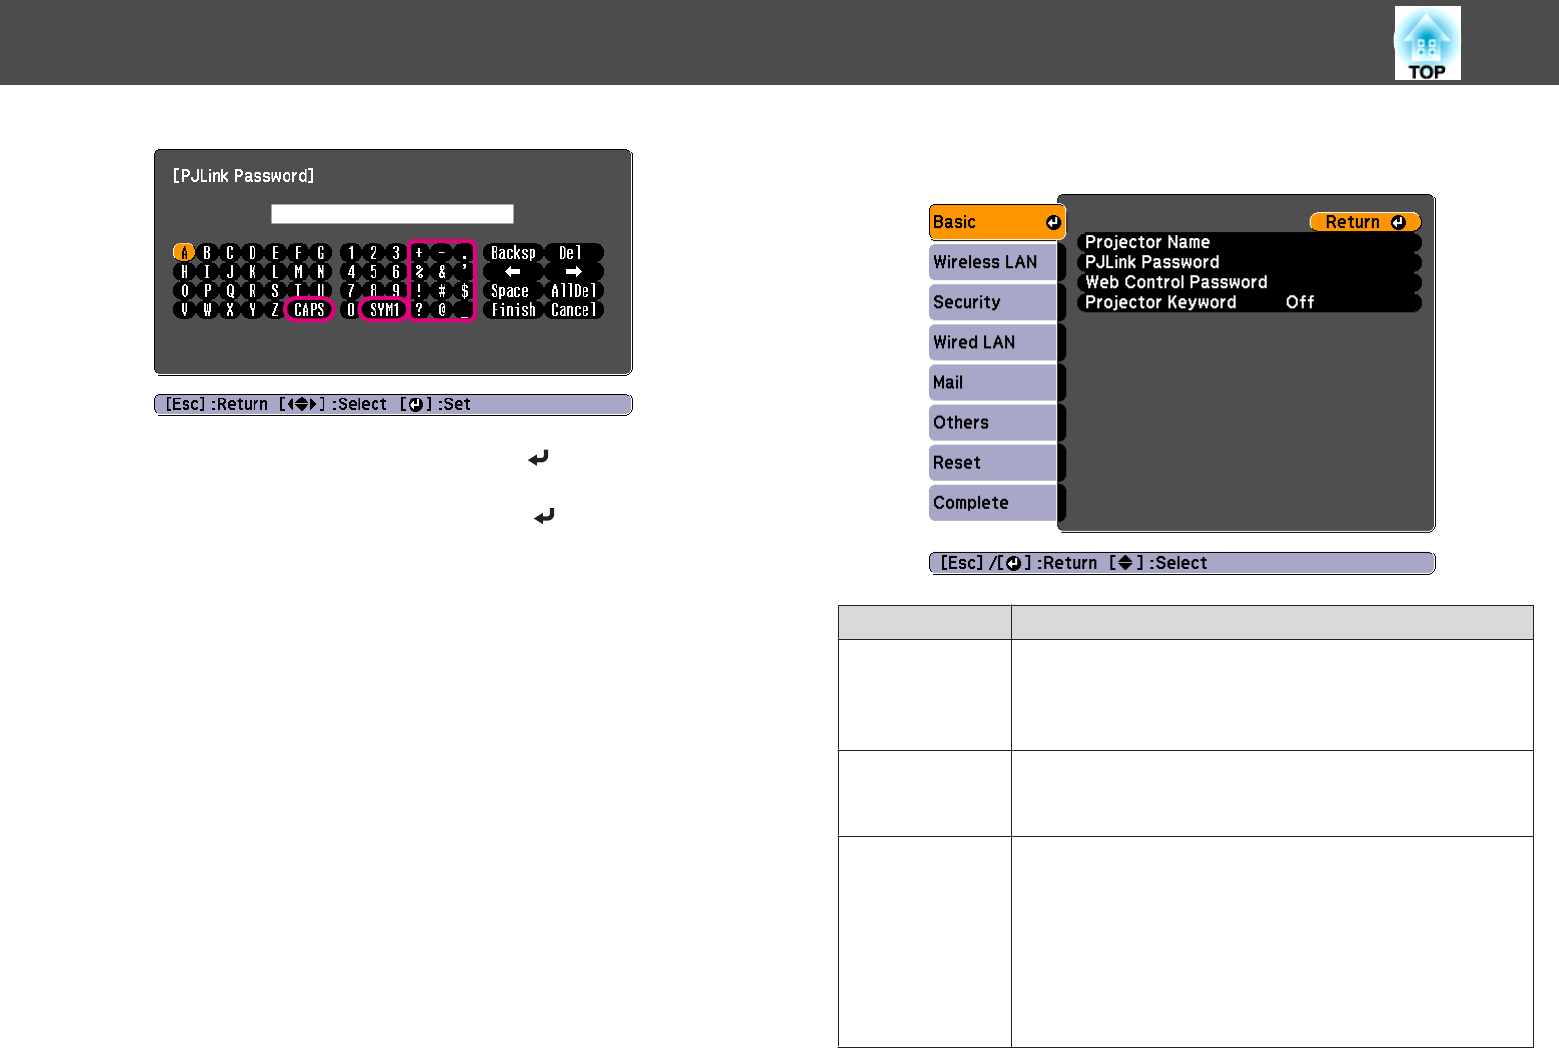Select the Mail menu tab
This screenshot has width=1559, height=1048.
(x=994, y=382)
